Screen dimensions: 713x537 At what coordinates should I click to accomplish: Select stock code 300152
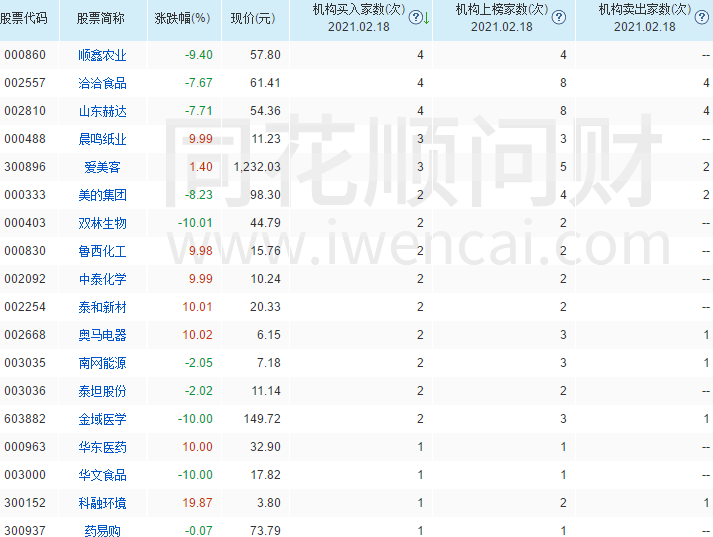pos(25,503)
